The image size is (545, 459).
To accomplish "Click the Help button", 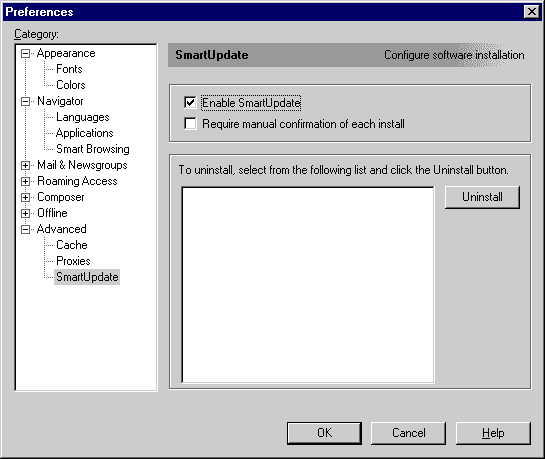I will click(493, 433).
